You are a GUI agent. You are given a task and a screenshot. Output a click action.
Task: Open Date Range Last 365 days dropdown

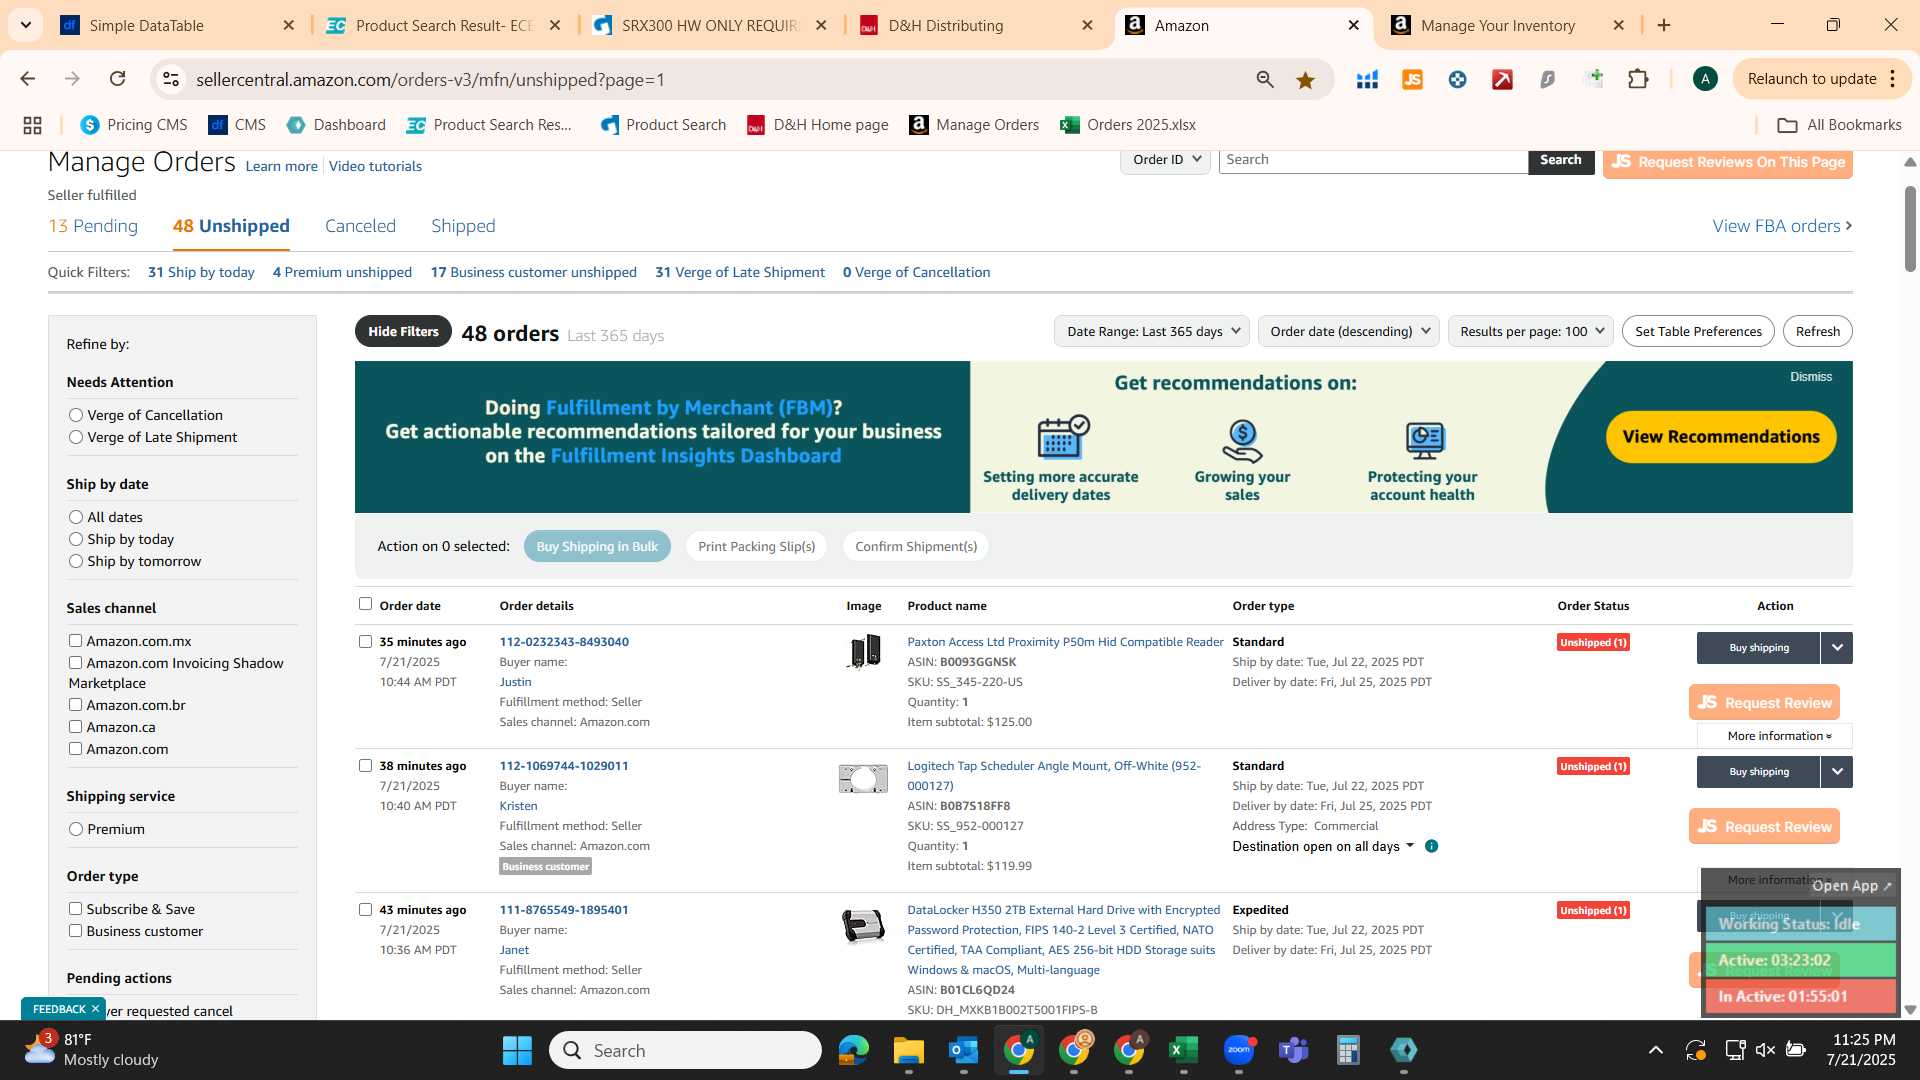(1152, 331)
